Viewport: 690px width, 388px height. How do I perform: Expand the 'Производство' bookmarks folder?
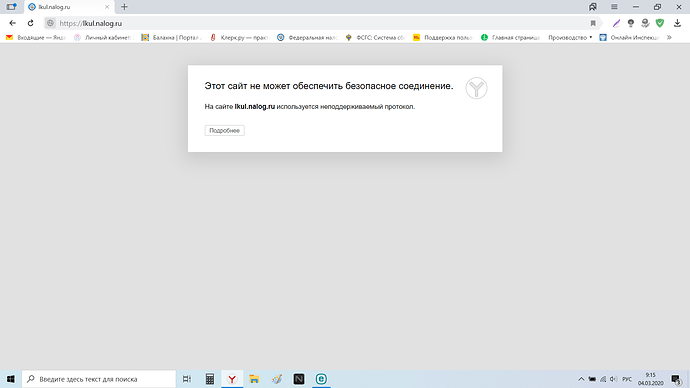point(570,38)
